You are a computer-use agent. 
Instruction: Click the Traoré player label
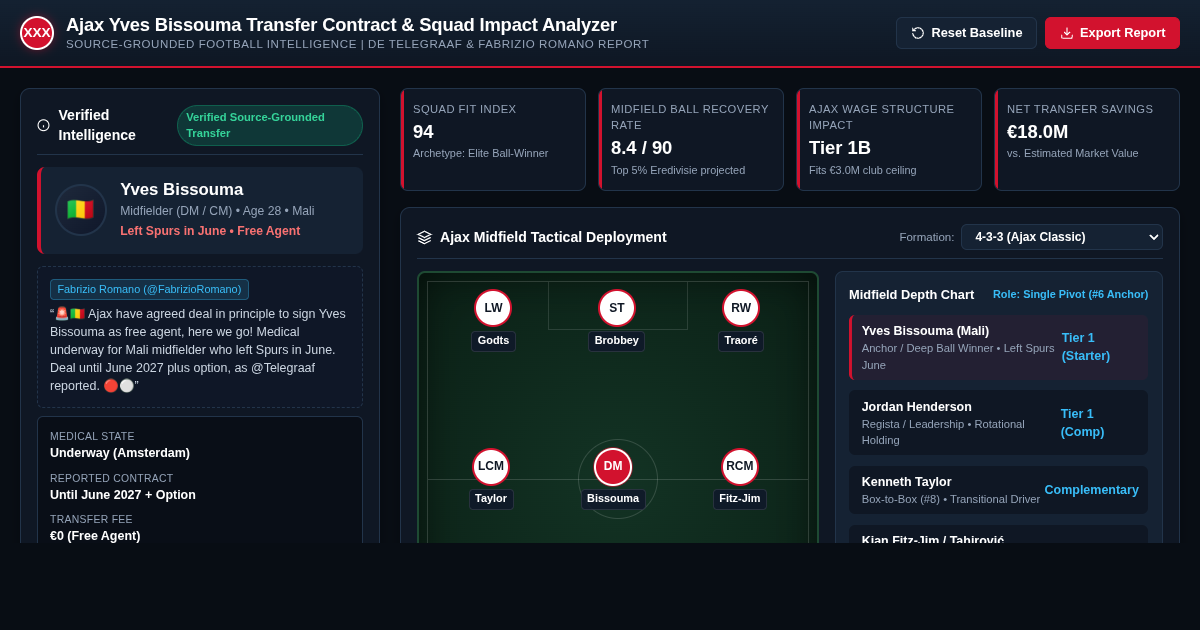pos(741,341)
